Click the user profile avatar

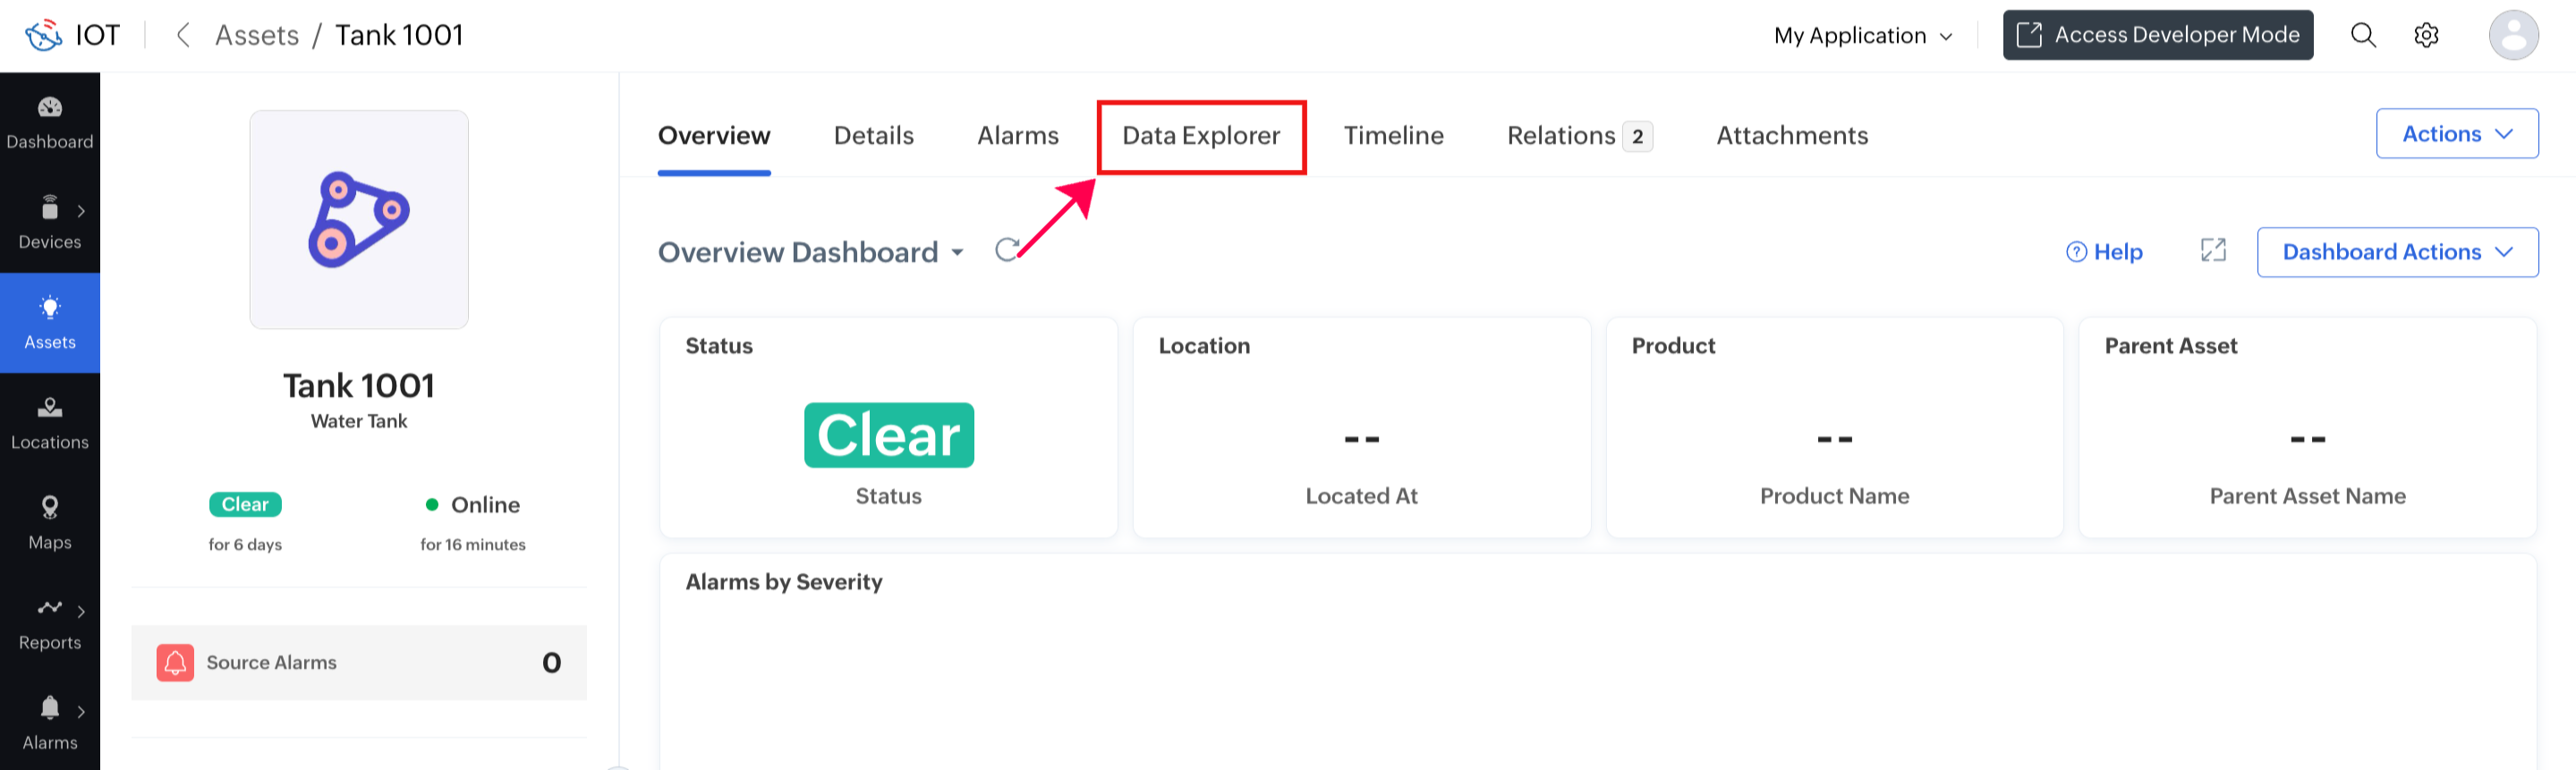pos(2513,35)
